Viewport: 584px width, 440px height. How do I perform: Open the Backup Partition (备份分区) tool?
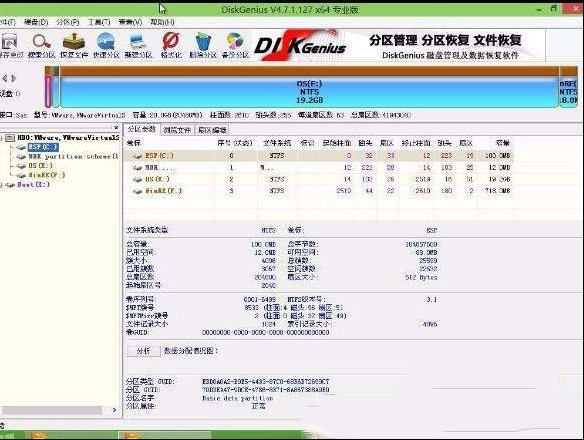[235, 45]
